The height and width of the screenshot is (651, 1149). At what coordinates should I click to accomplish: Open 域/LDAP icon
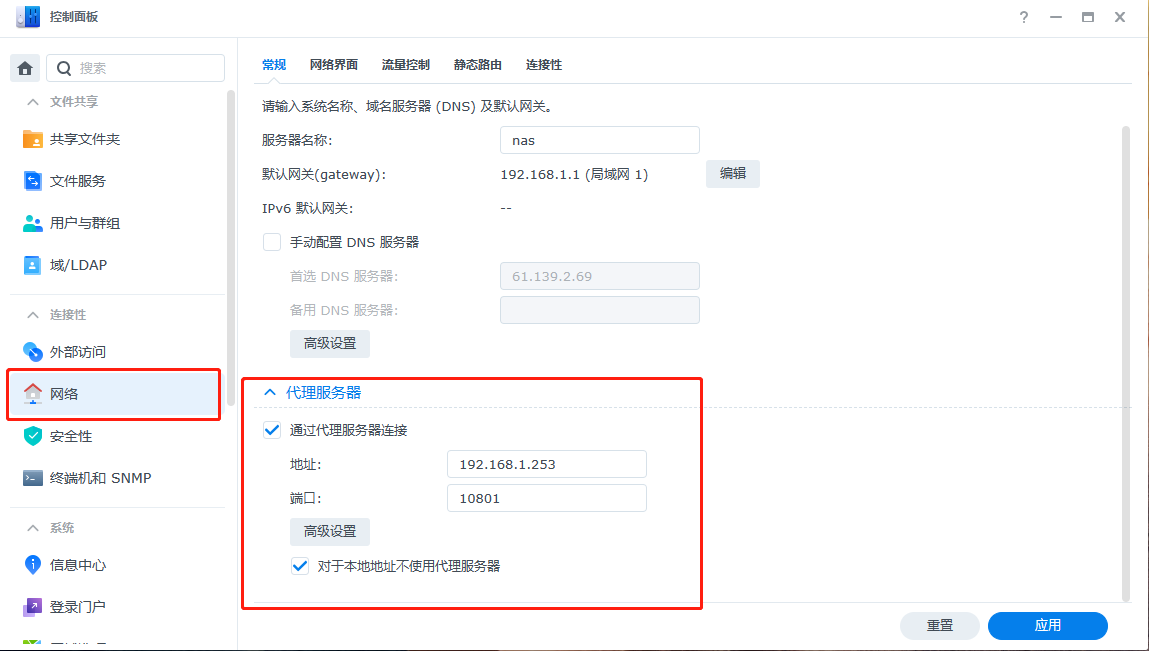(32, 265)
